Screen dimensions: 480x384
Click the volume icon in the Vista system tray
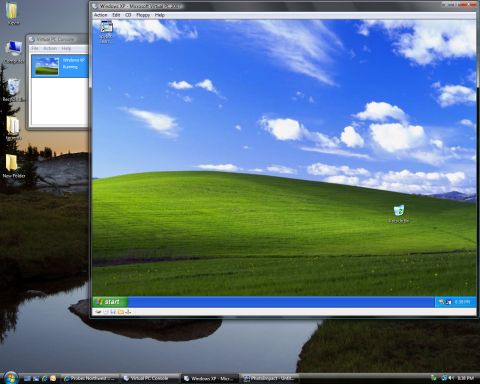click(451, 378)
